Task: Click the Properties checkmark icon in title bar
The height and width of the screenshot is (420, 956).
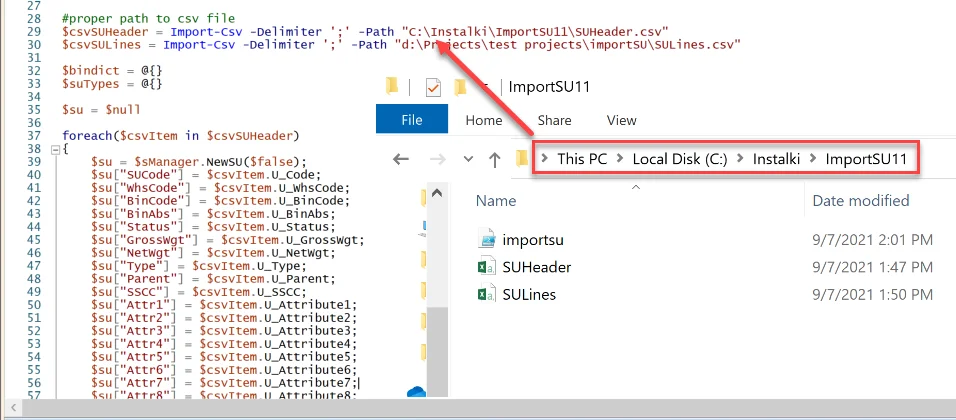Action: point(434,87)
